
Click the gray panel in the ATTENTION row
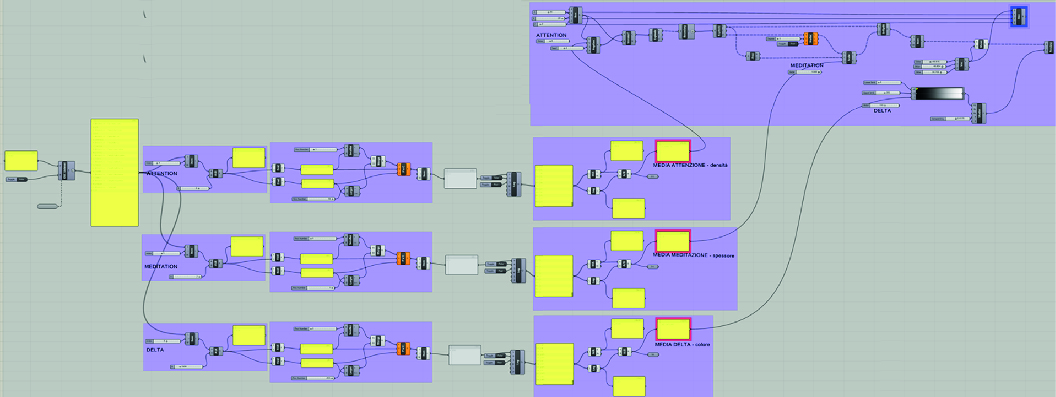(461, 179)
